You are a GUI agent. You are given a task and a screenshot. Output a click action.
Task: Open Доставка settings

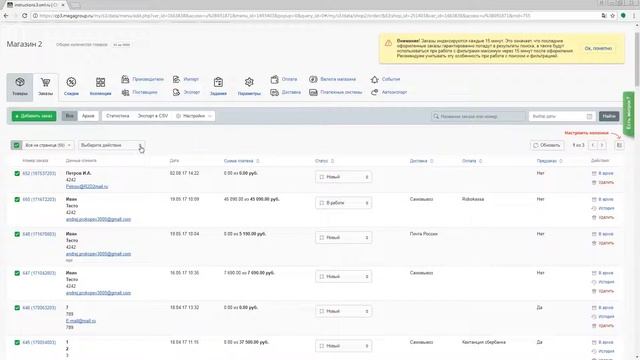(x=285, y=93)
